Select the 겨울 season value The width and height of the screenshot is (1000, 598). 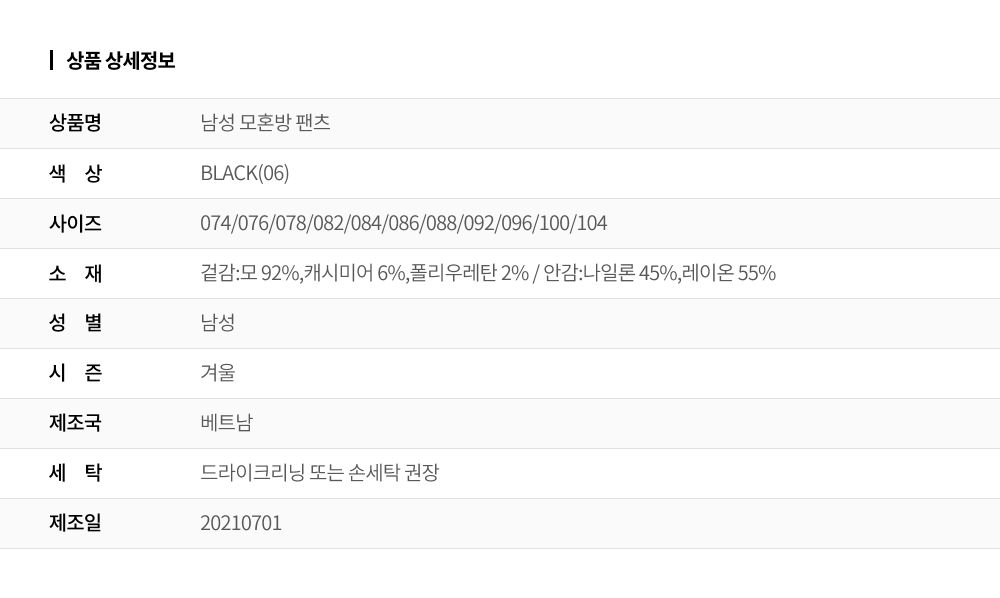pyautogui.click(x=218, y=373)
